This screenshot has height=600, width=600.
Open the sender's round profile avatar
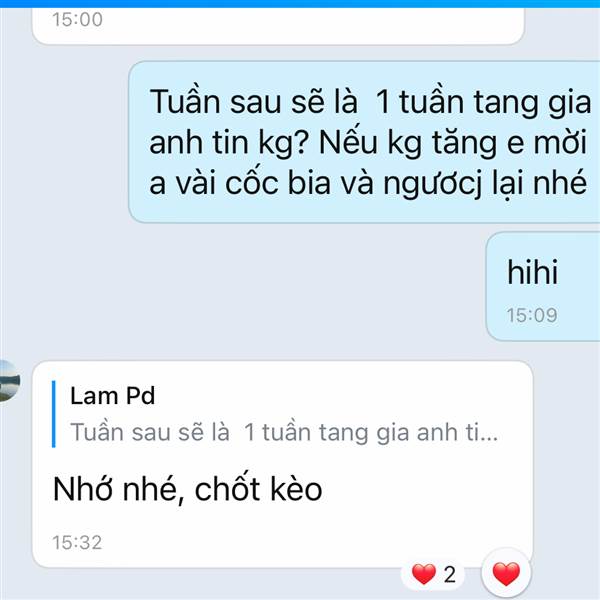point(8,381)
